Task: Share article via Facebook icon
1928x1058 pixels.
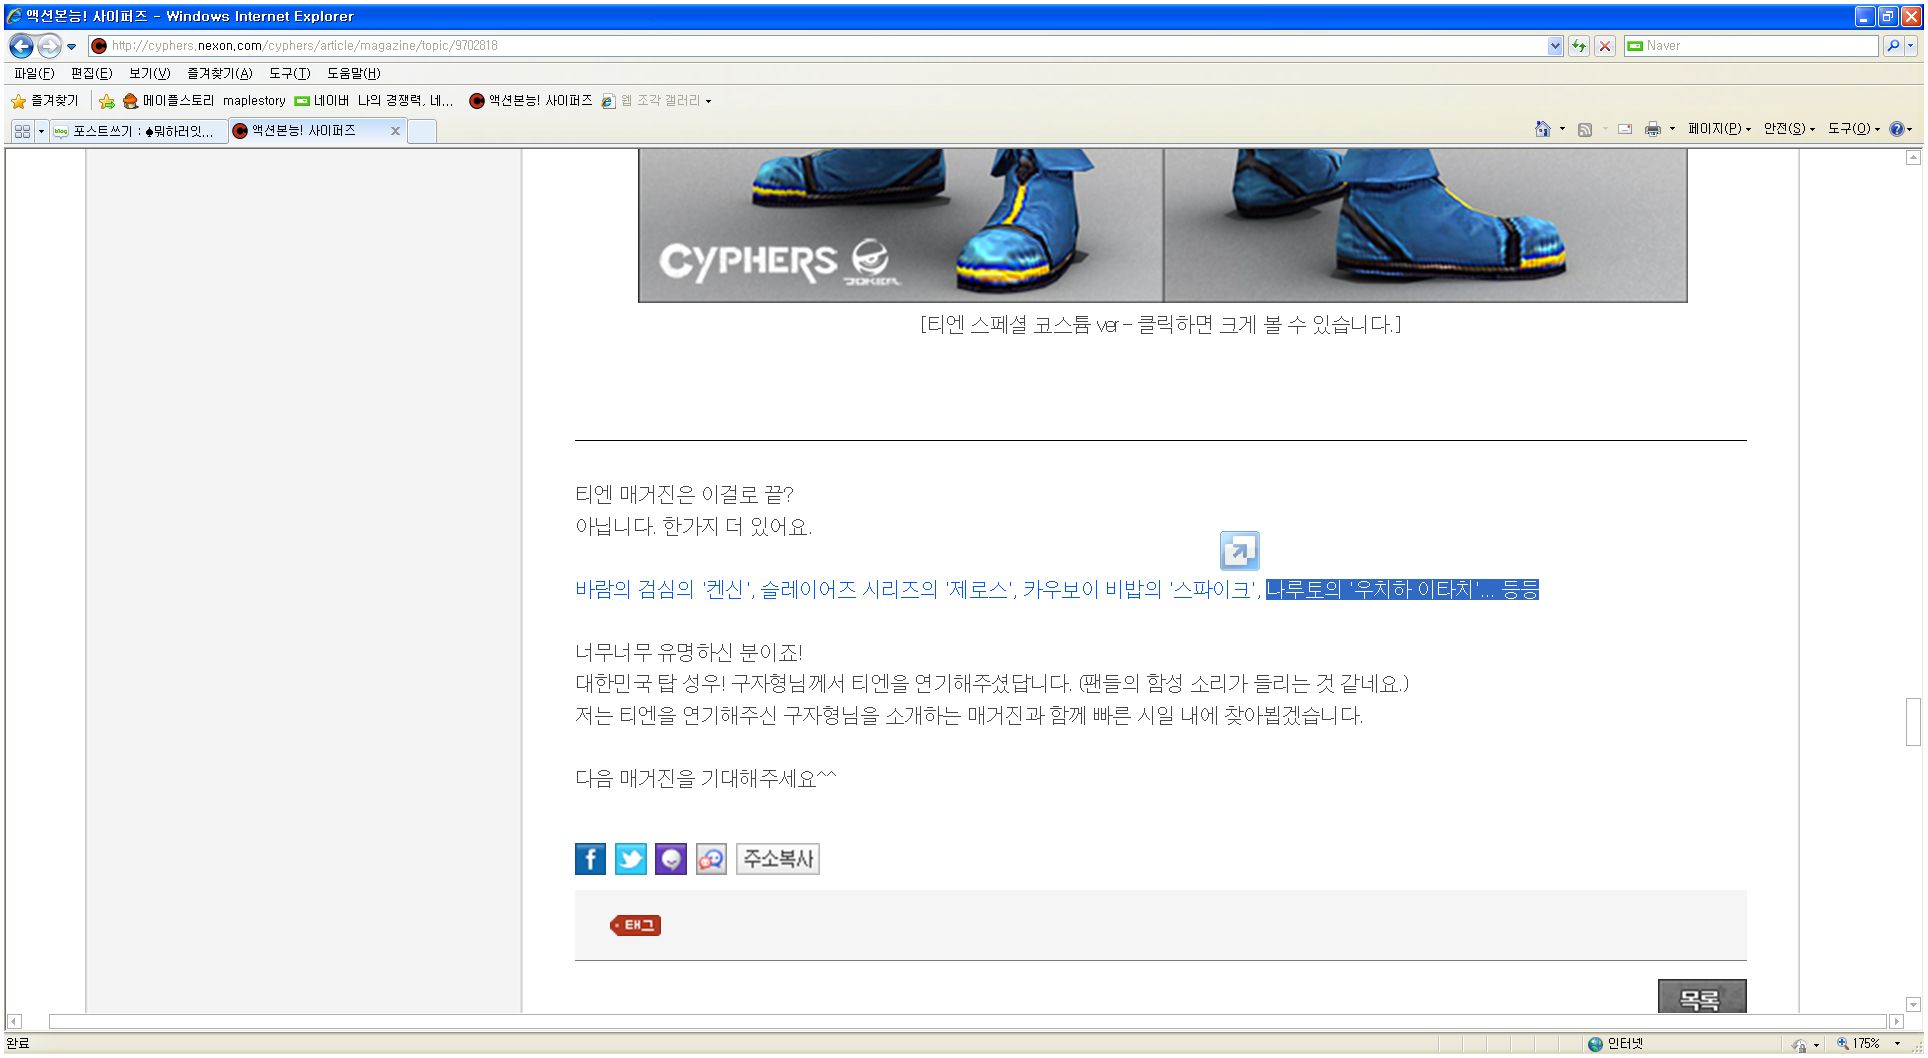Action: click(x=590, y=859)
